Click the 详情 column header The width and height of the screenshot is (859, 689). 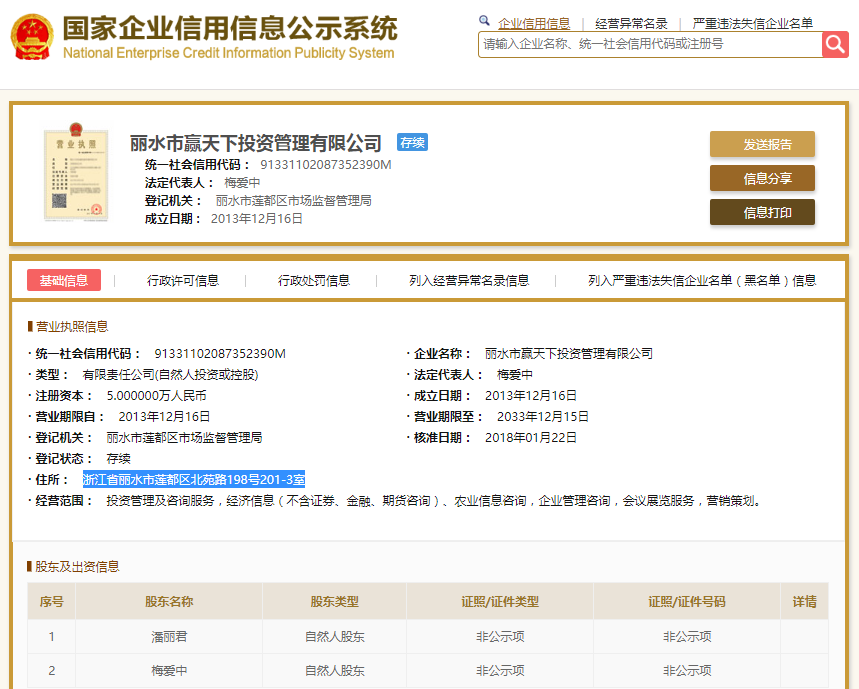pyautogui.click(x=804, y=602)
